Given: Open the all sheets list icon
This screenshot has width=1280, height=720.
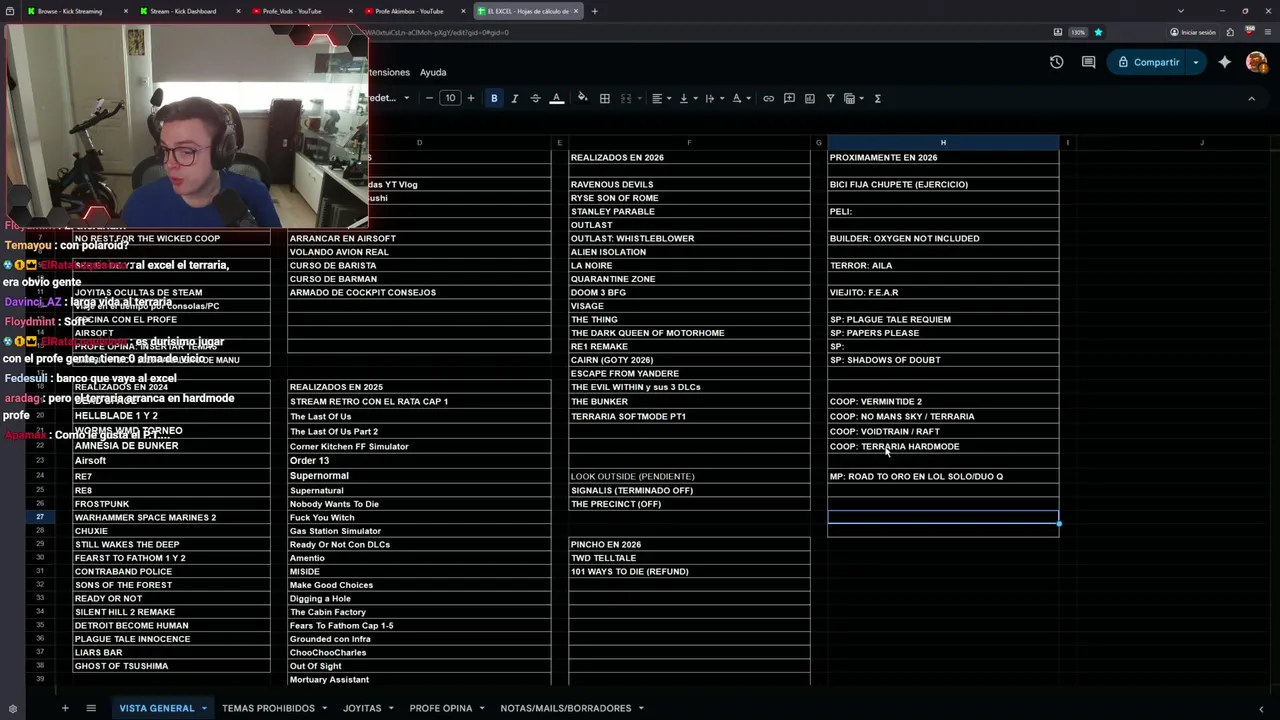Looking at the screenshot, I should coord(91,708).
